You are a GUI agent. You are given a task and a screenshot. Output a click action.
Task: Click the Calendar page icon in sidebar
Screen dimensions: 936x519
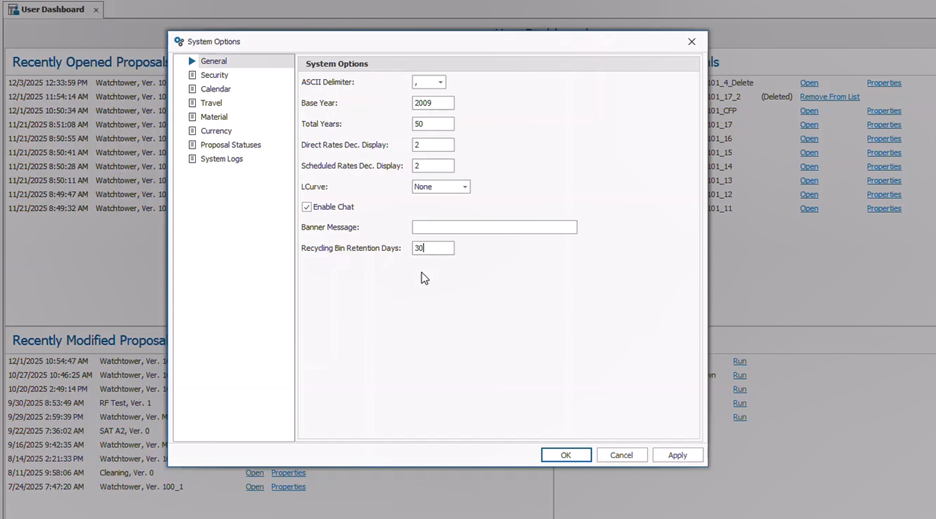[x=192, y=89]
